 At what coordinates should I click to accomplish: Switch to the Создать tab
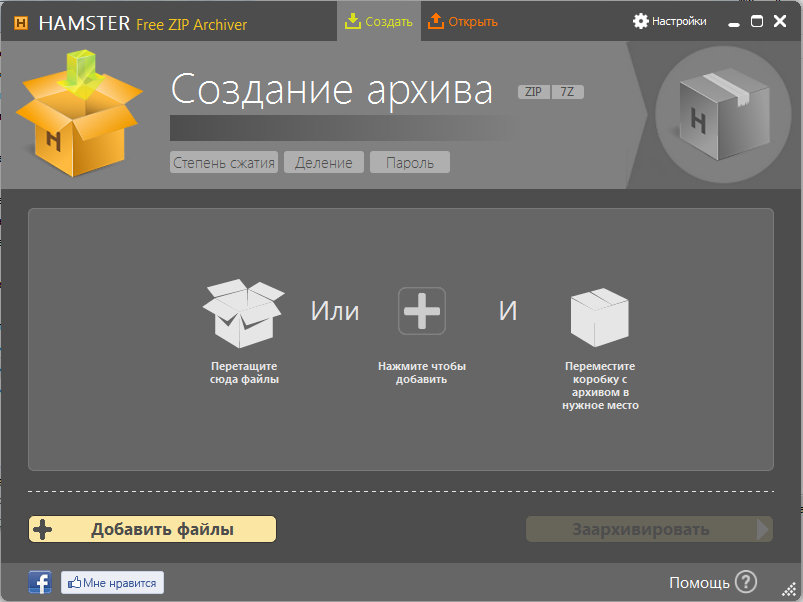pyautogui.click(x=378, y=21)
